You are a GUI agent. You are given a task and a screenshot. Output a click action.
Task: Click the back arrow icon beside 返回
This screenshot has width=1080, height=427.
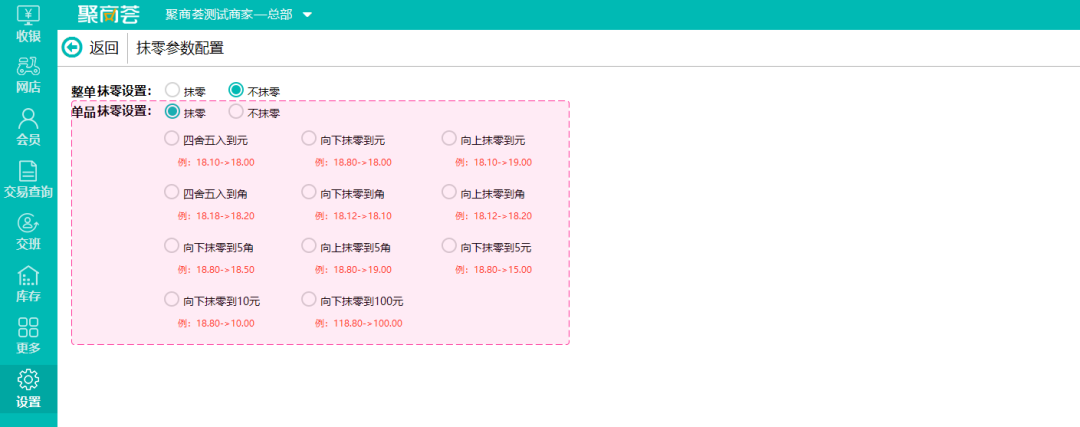click(x=72, y=47)
